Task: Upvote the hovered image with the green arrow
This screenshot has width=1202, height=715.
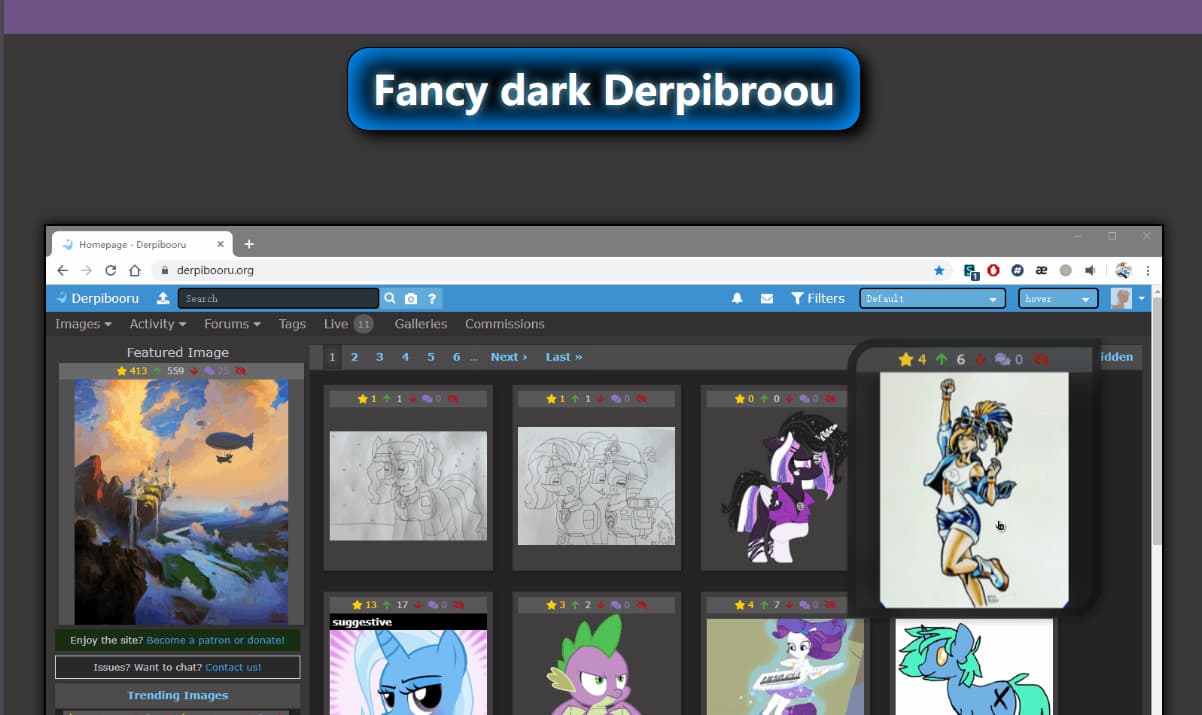Action: [942, 357]
